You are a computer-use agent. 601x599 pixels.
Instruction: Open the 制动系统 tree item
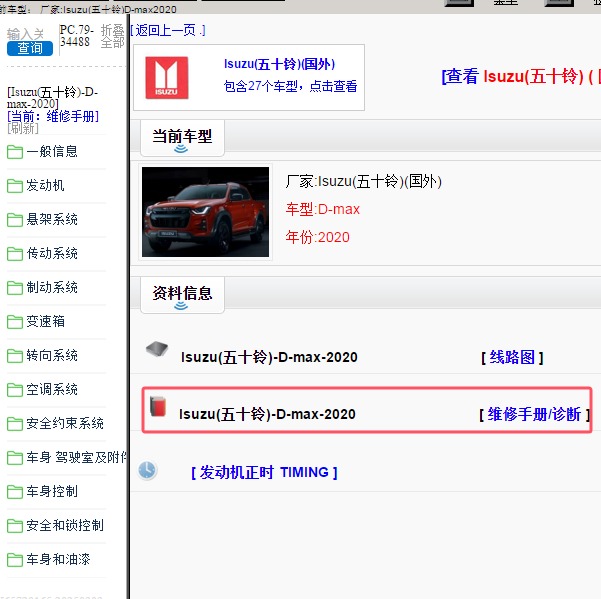(52, 287)
